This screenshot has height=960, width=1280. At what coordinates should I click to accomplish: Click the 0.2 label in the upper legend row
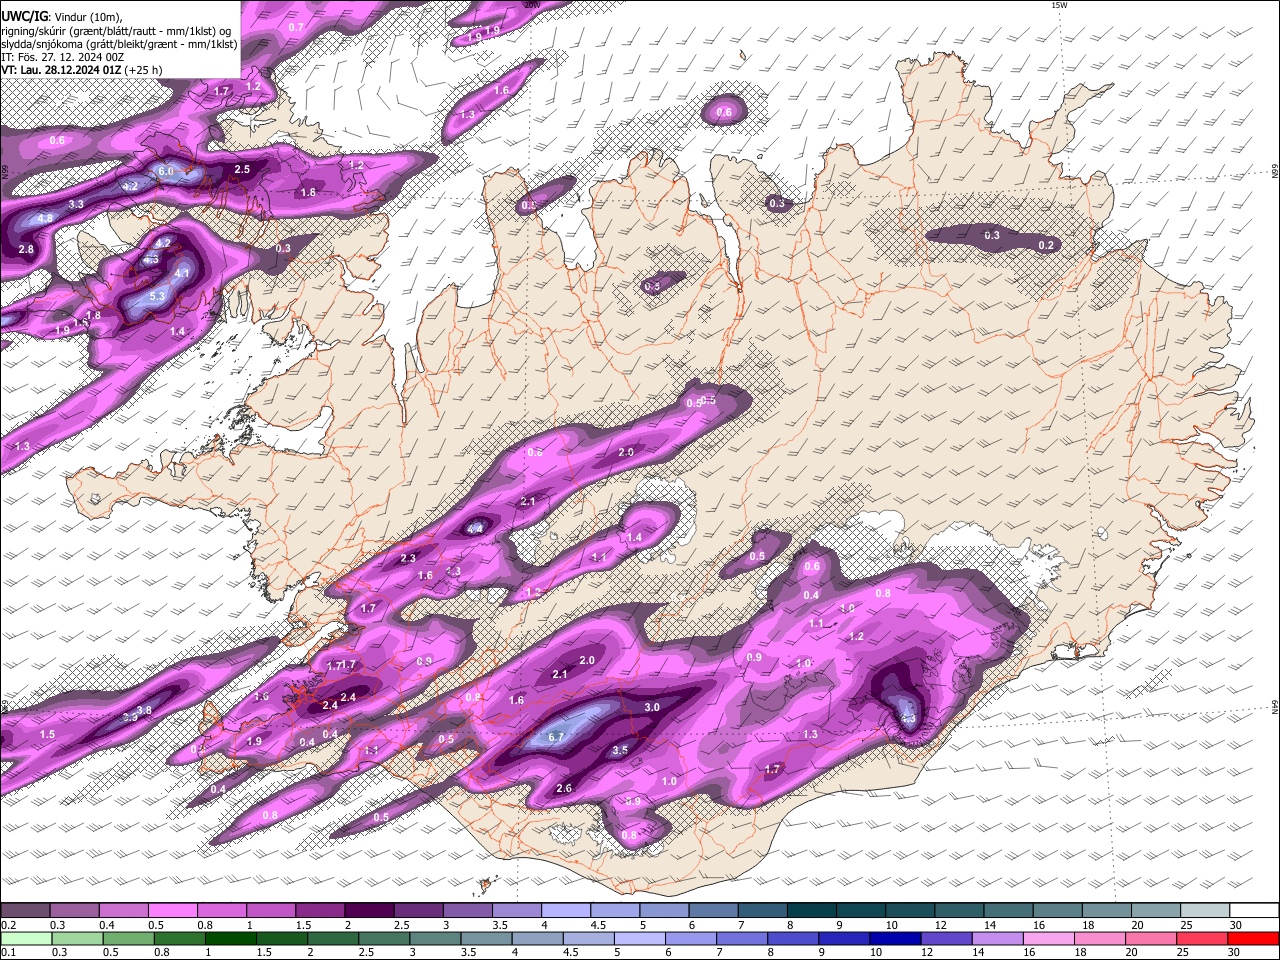[7, 925]
